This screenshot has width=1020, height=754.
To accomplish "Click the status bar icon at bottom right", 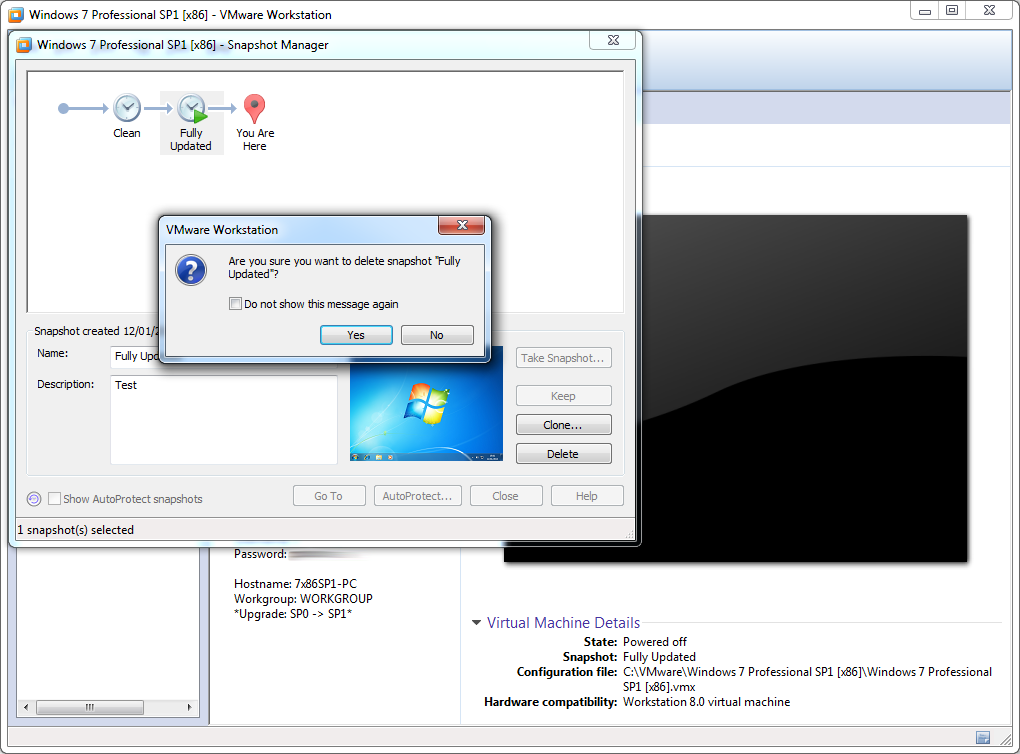I will (x=983, y=738).
